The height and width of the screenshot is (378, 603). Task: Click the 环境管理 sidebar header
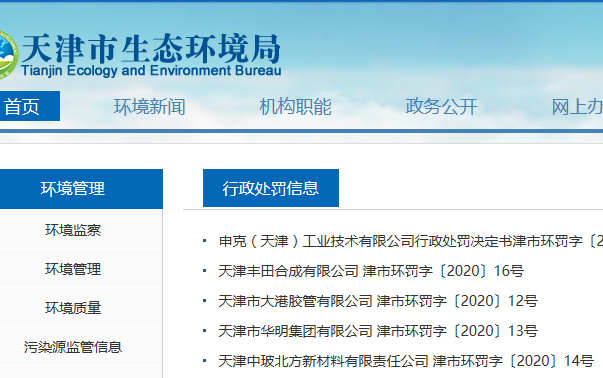(x=81, y=189)
